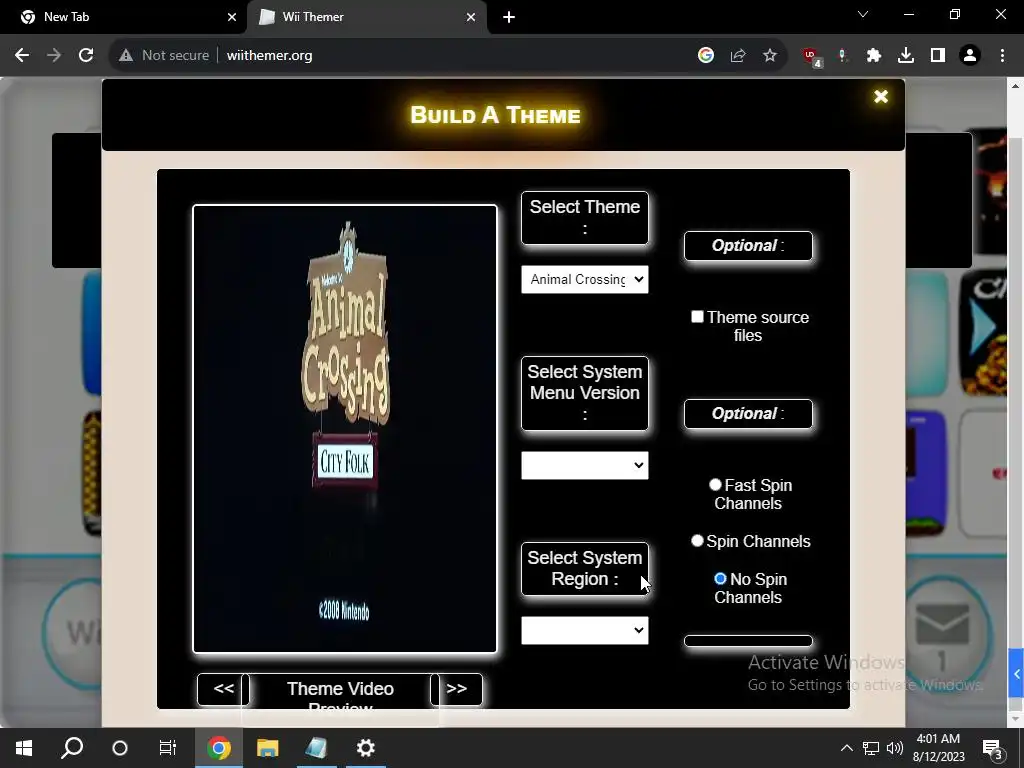This screenshot has height=768, width=1024.
Task: Open Windows taskbar Search
Action: (x=72, y=748)
